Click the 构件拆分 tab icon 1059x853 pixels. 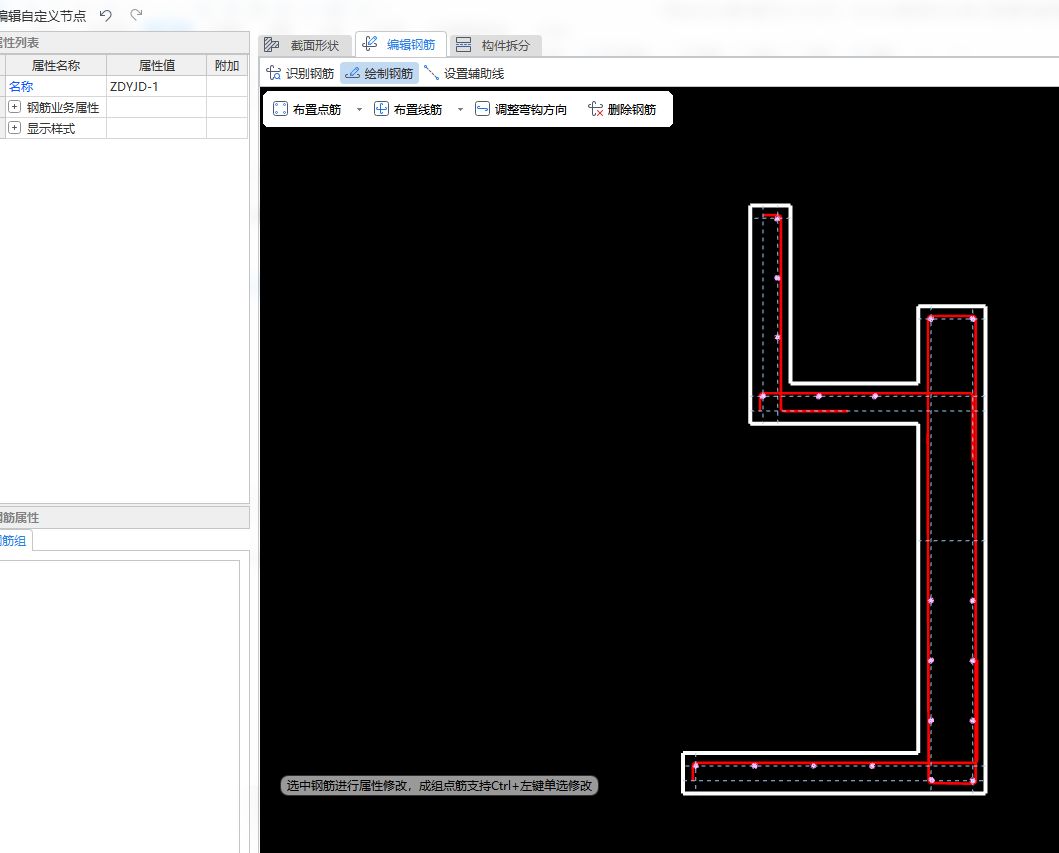point(463,45)
